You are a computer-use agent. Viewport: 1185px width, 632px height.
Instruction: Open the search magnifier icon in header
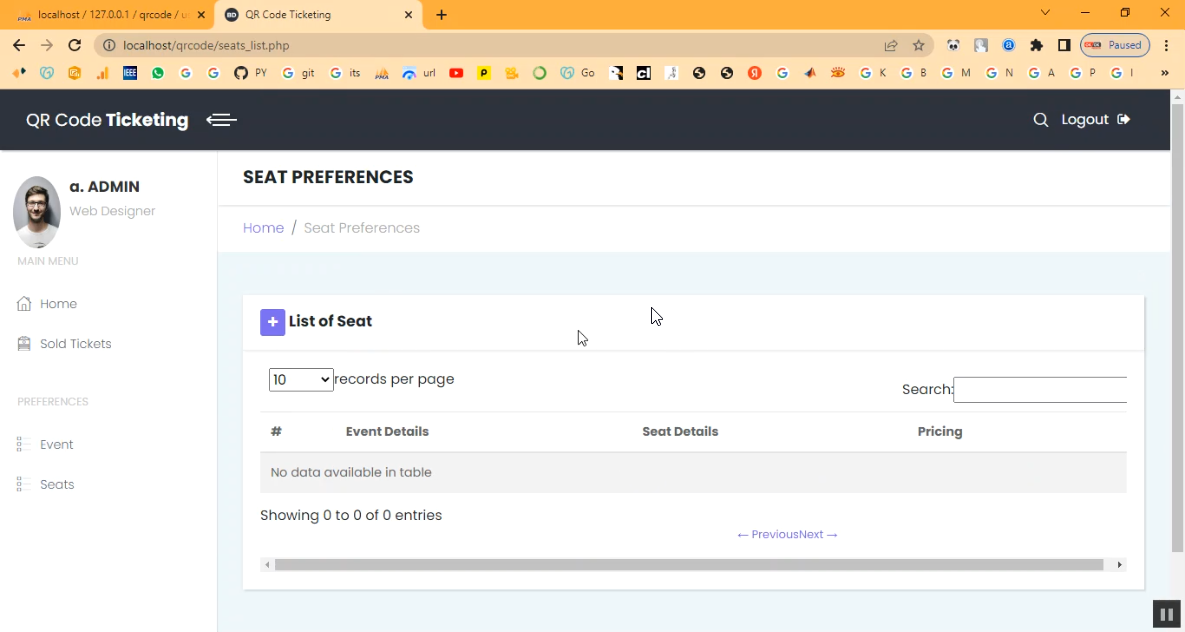click(x=1040, y=120)
